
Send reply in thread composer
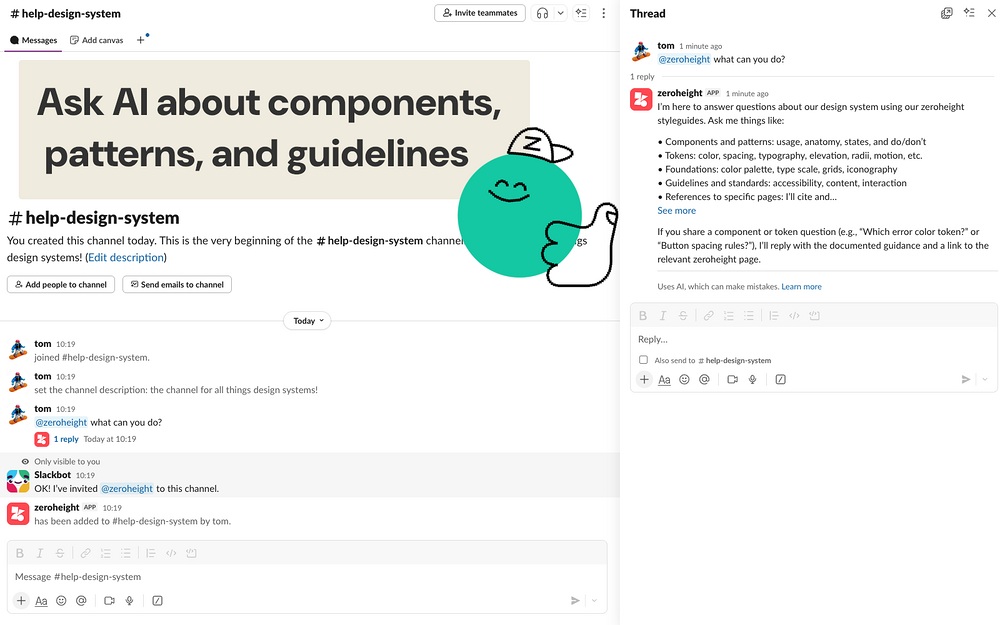point(966,379)
